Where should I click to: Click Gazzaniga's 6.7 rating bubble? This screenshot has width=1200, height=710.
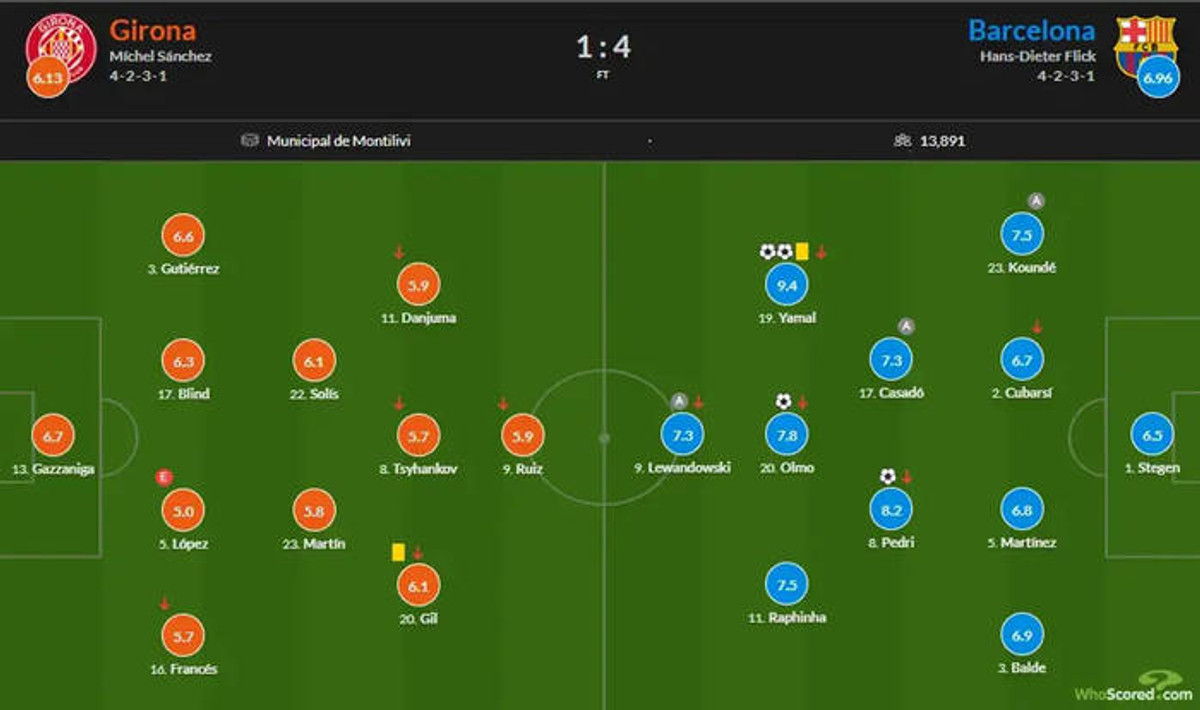[54, 436]
